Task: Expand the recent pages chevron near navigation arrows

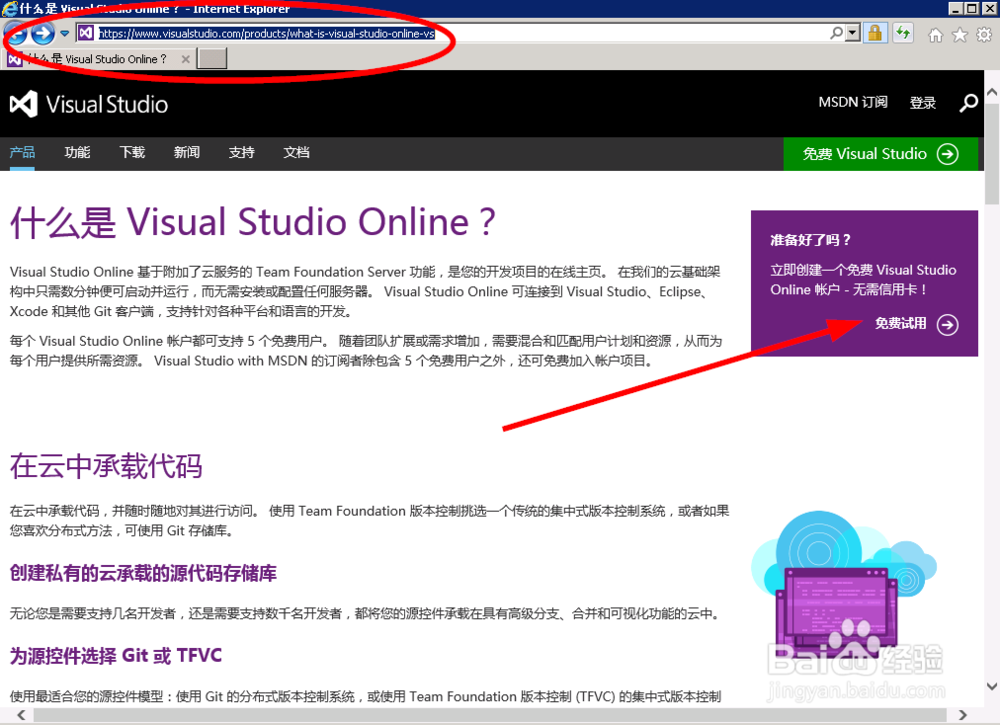Action: [63, 32]
